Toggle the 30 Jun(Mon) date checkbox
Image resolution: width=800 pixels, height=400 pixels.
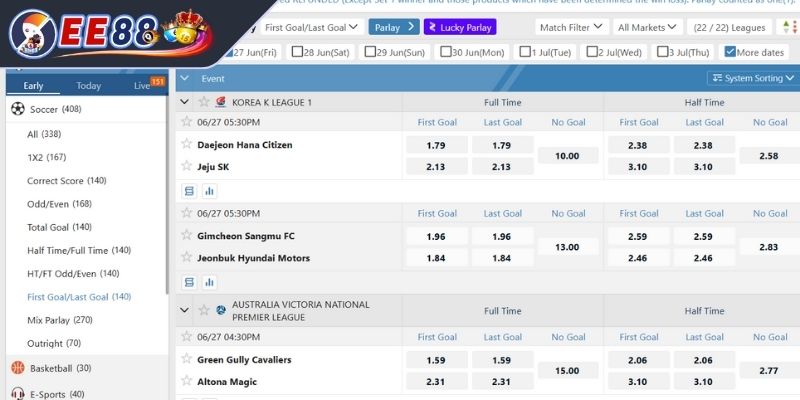445,52
